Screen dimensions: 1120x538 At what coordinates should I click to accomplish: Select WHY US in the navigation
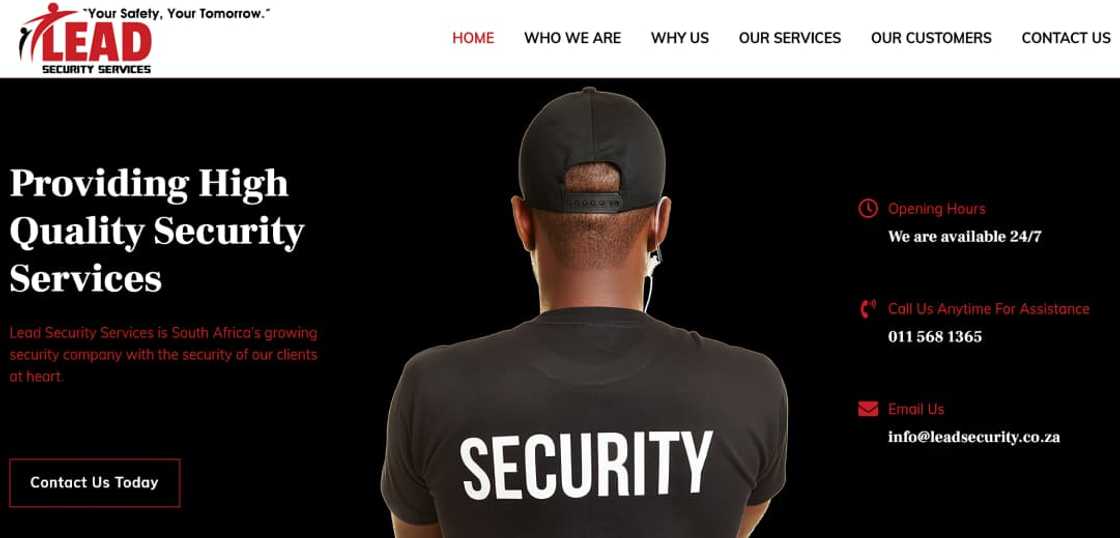coord(679,38)
